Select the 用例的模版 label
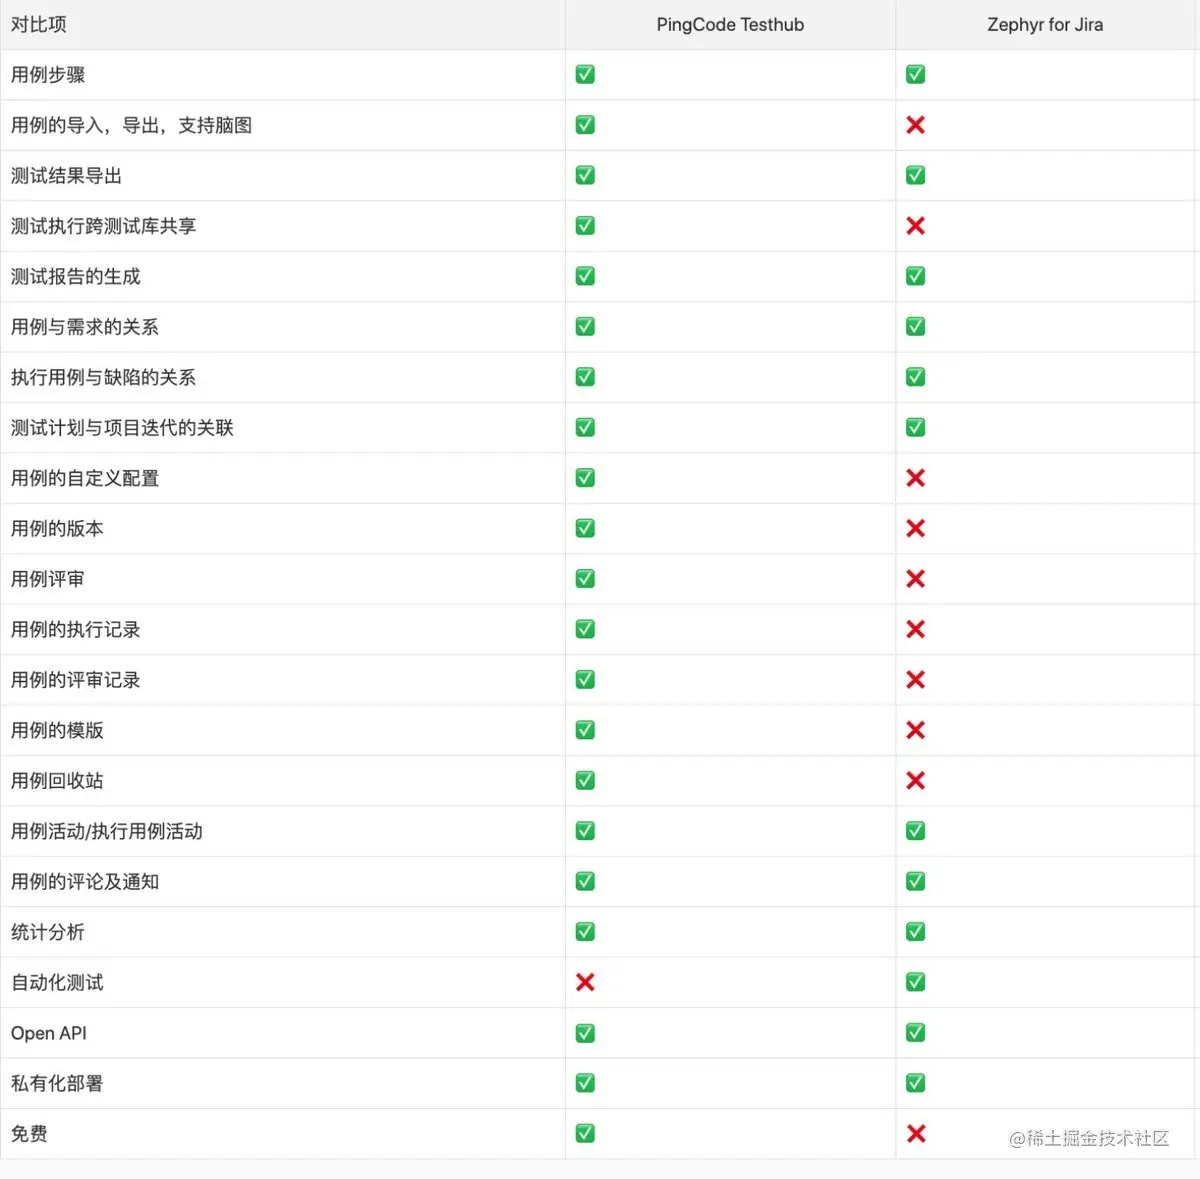This screenshot has height=1179, width=1200. (x=57, y=730)
